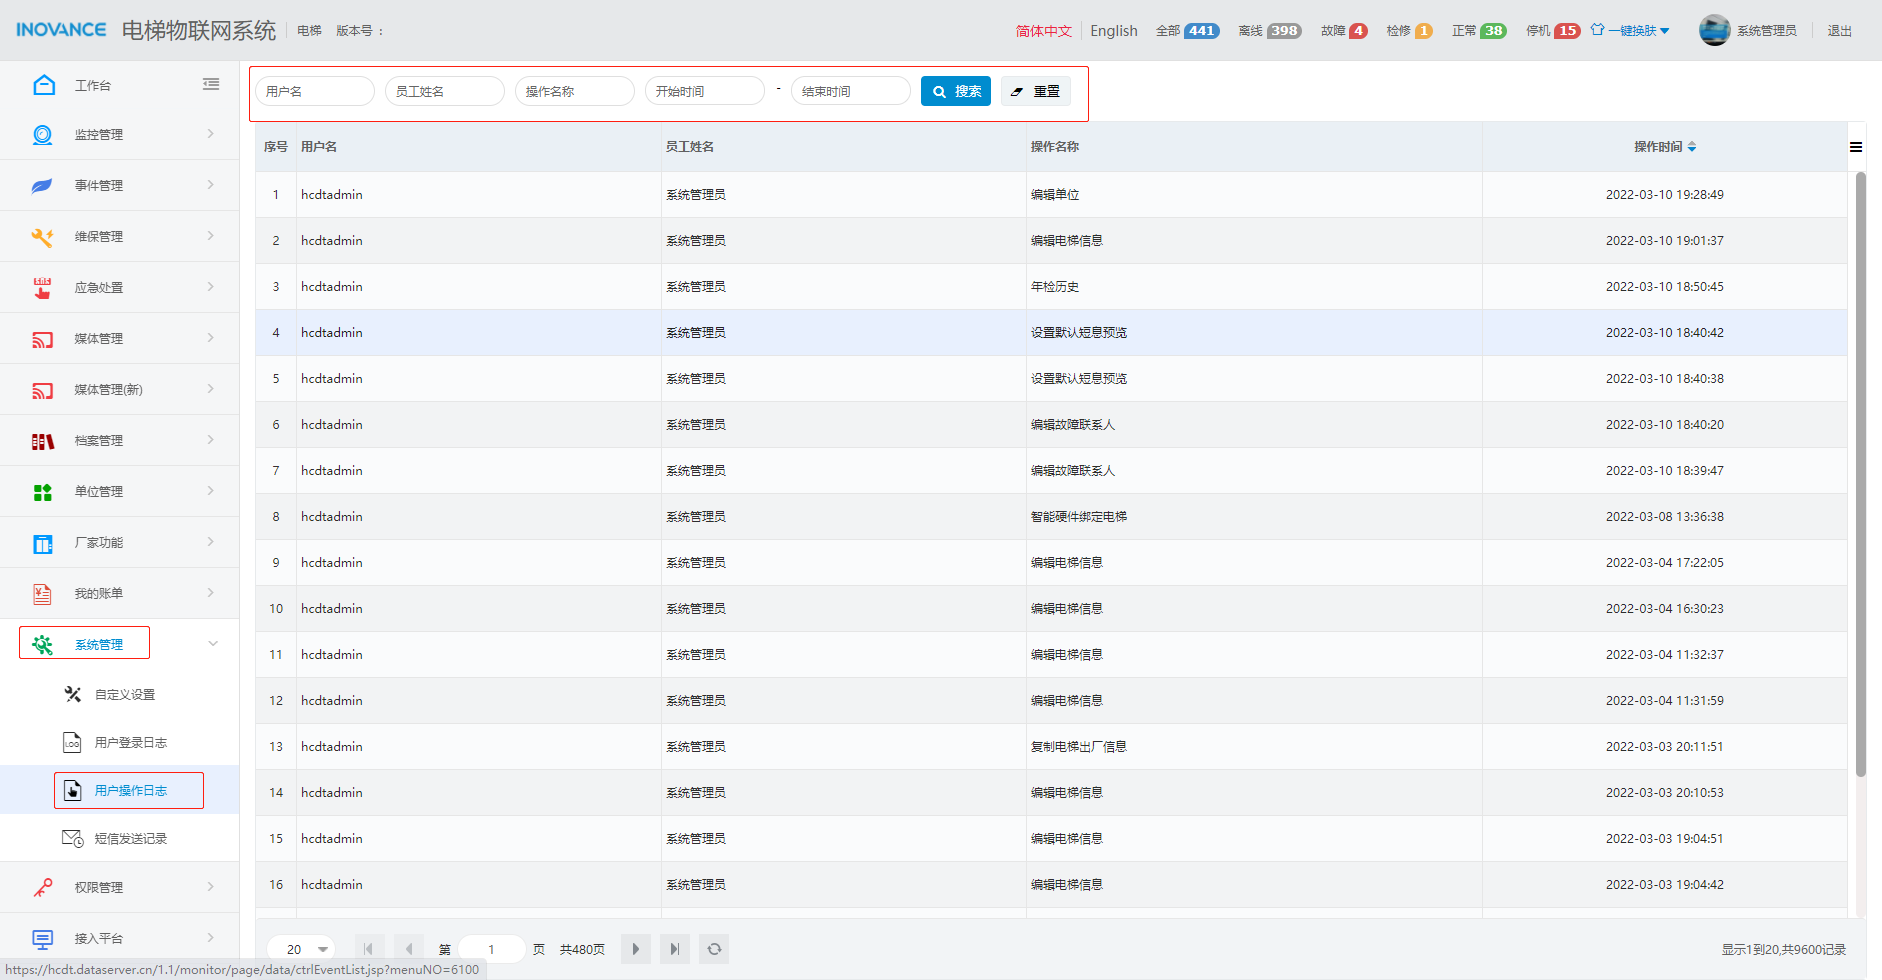
Task: Click the blue Search button
Action: [x=956, y=91]
